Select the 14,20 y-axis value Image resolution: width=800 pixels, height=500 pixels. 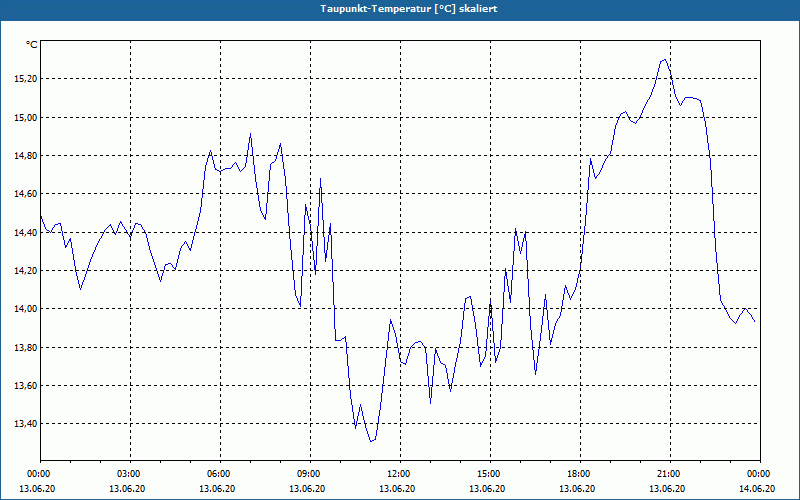point(26,271)
